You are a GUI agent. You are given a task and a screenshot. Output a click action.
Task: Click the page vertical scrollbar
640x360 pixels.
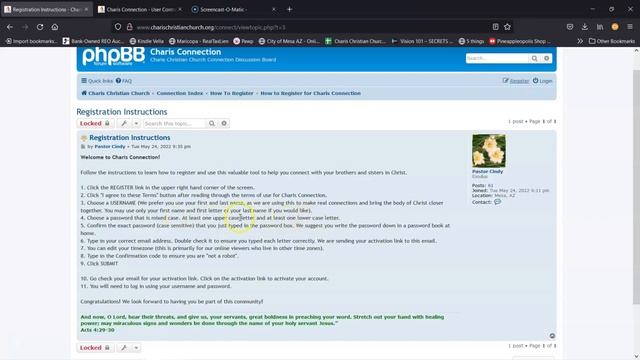coord(636,187)
